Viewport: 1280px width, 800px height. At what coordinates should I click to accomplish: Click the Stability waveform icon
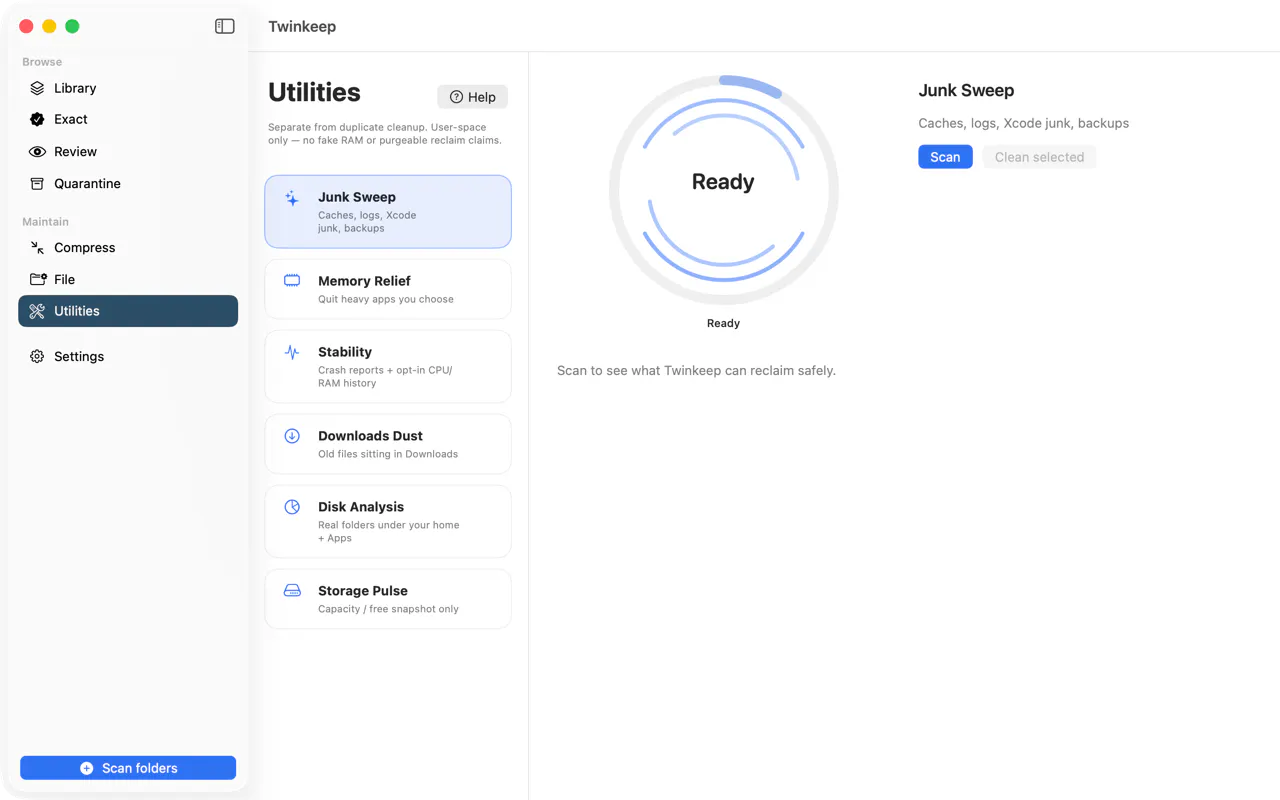[x=292, y=352]
